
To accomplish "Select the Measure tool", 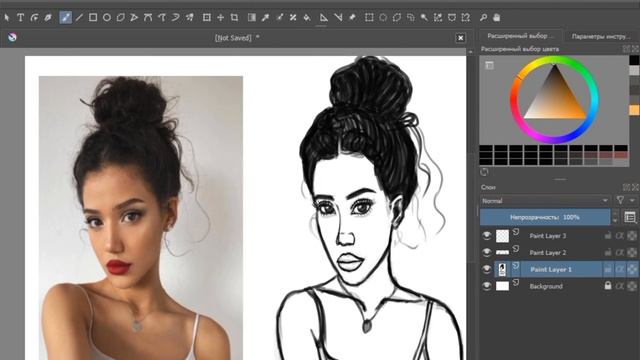I will click(338, 18).
